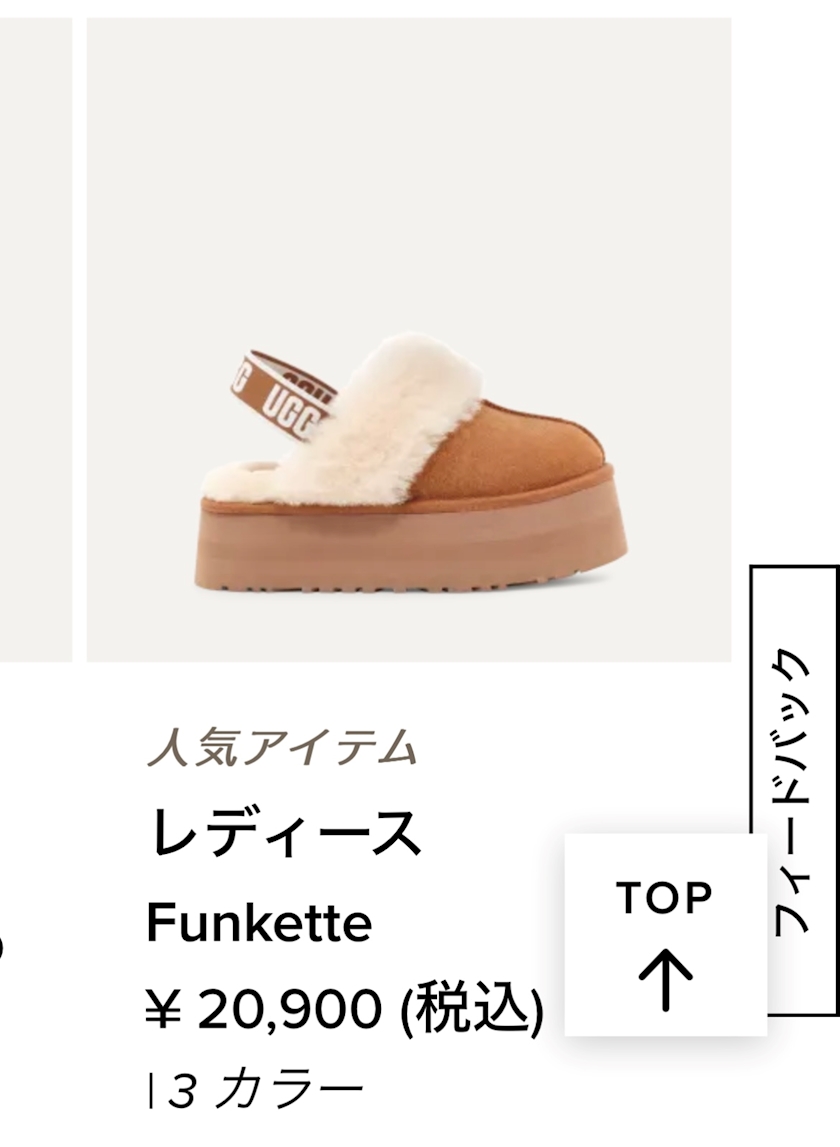Tap the TOP label to return to the top
Image resolution: width=840 pixels, height=1147 pixels.
(x=664, y=898)
